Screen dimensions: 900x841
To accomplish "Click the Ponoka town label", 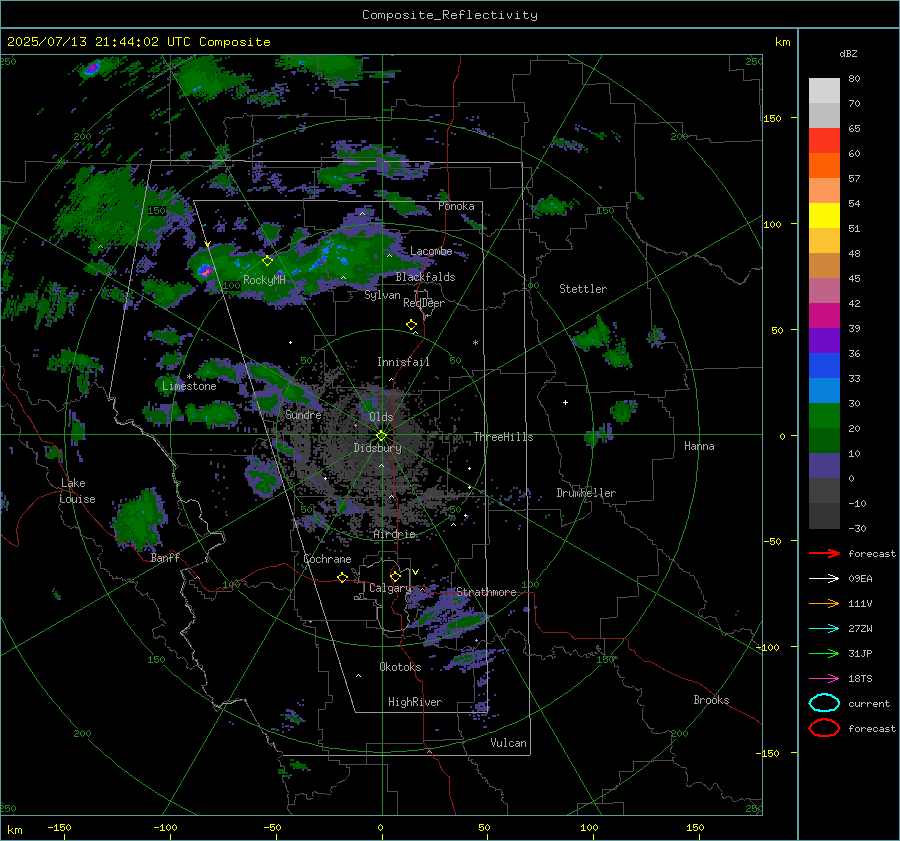I will [456, 206].
